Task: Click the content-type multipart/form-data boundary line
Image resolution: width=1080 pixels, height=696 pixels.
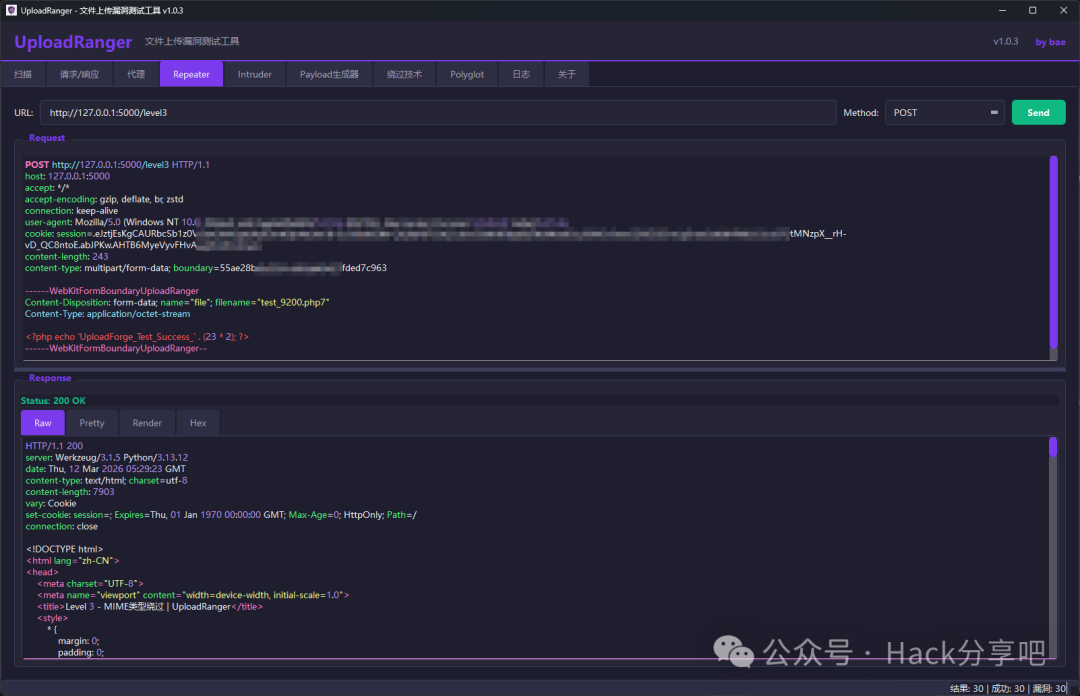Action: tap(206, 268)
